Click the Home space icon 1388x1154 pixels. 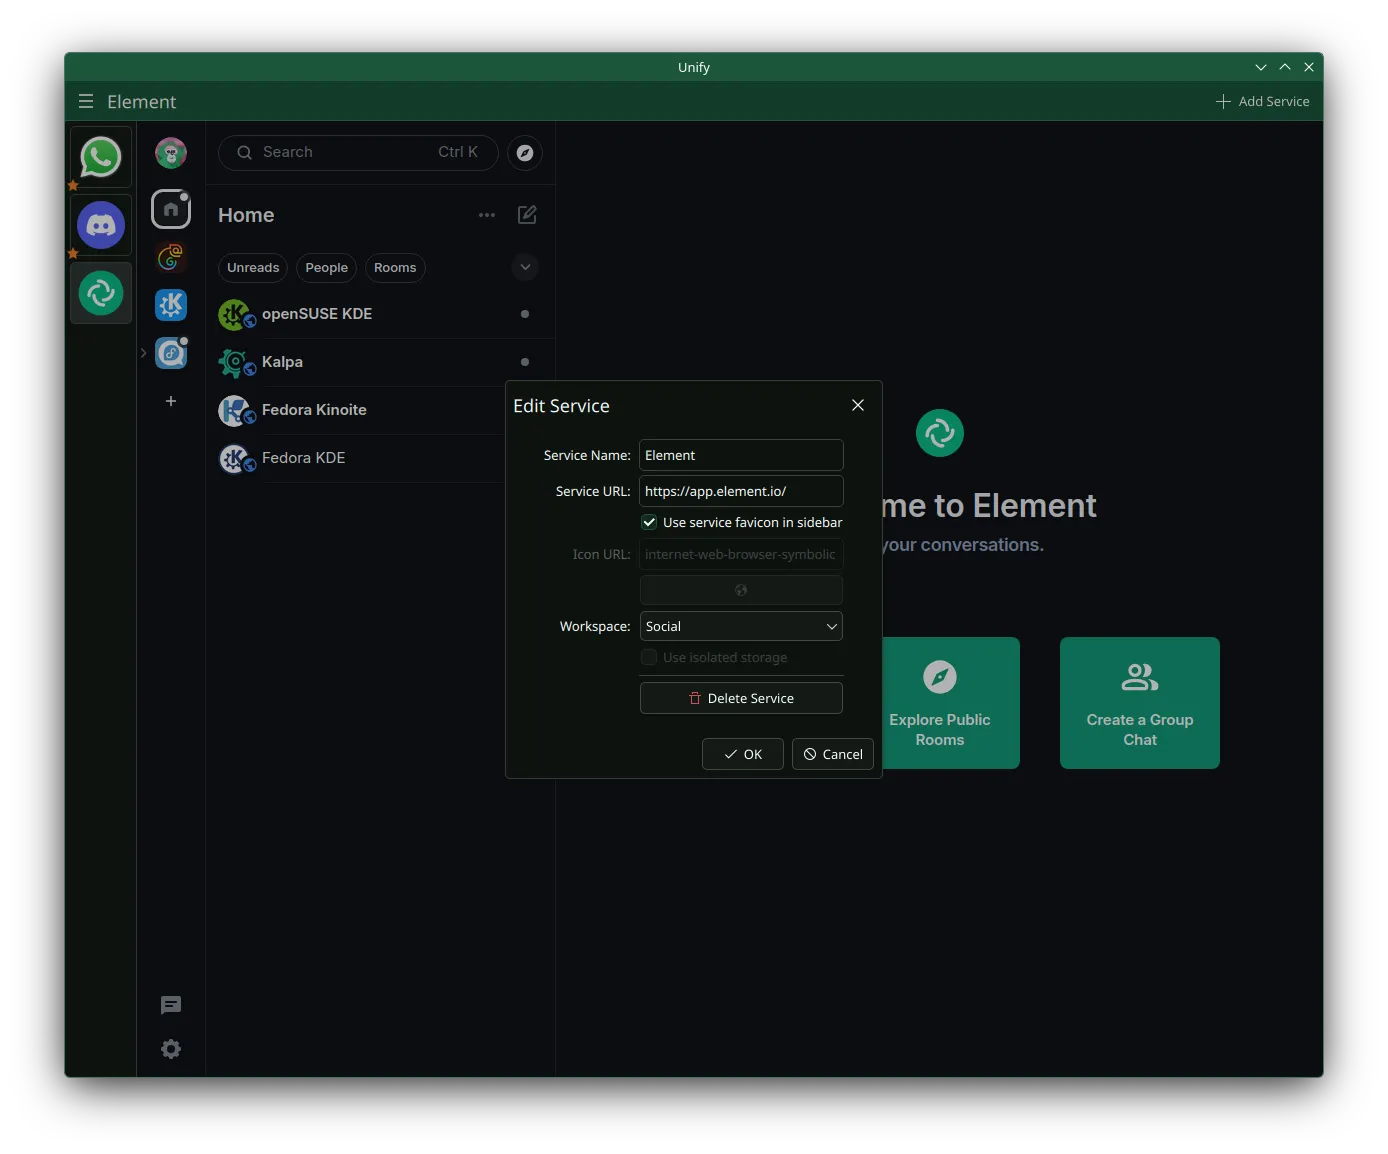pos(171,209)
